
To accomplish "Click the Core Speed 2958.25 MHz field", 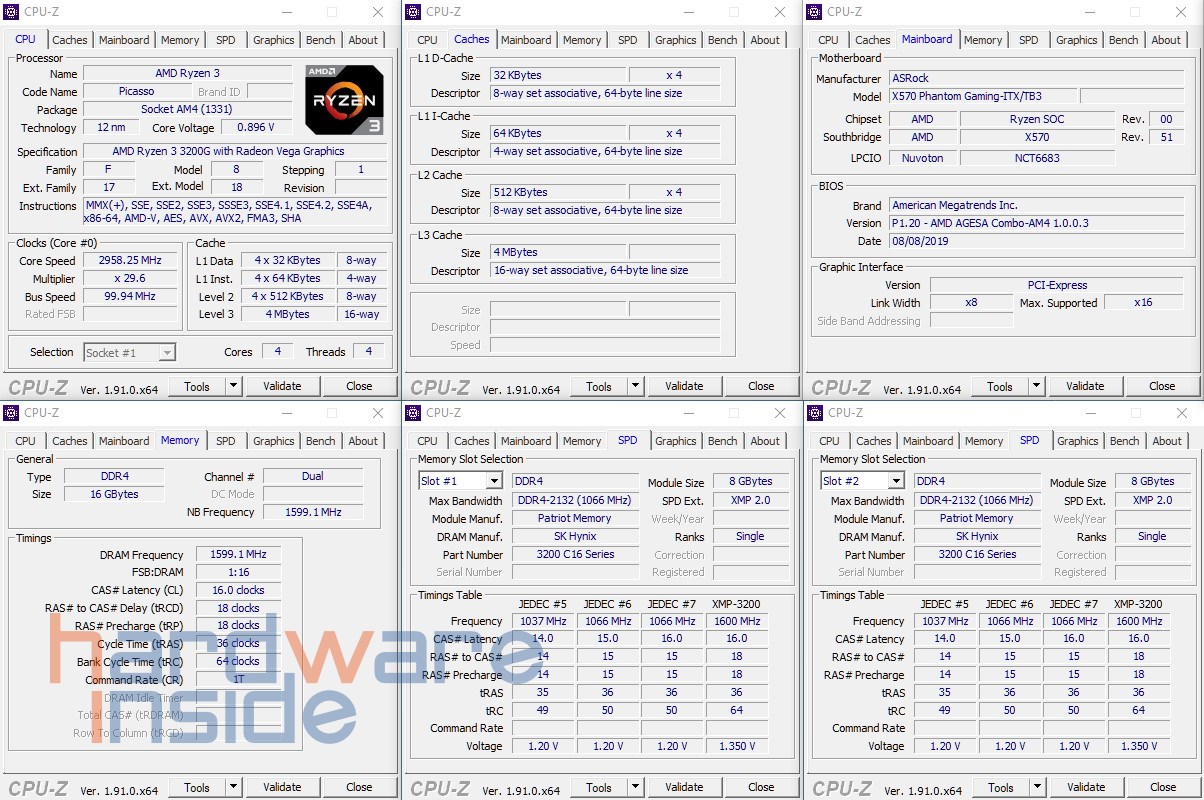I will 130,261.
